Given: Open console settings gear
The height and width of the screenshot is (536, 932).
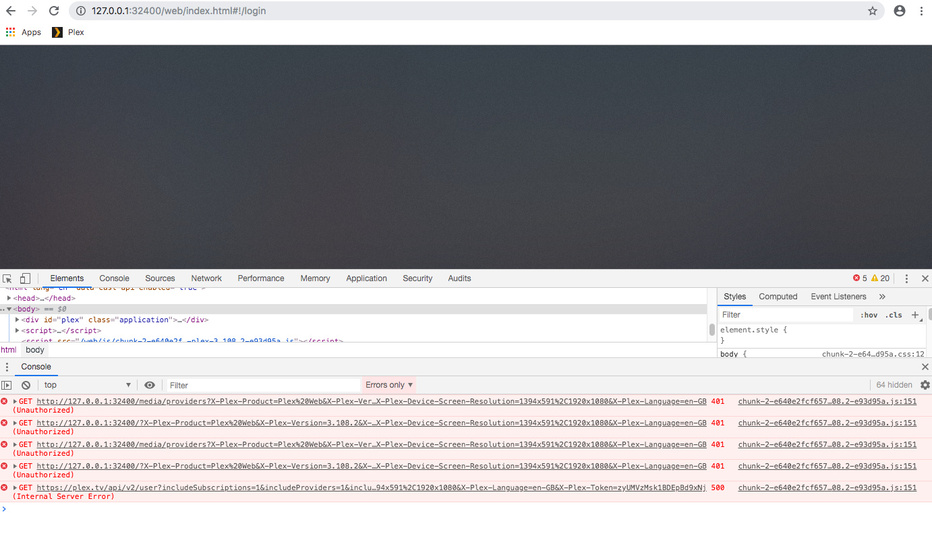Looking at the screenshot, I should [925, 385].
